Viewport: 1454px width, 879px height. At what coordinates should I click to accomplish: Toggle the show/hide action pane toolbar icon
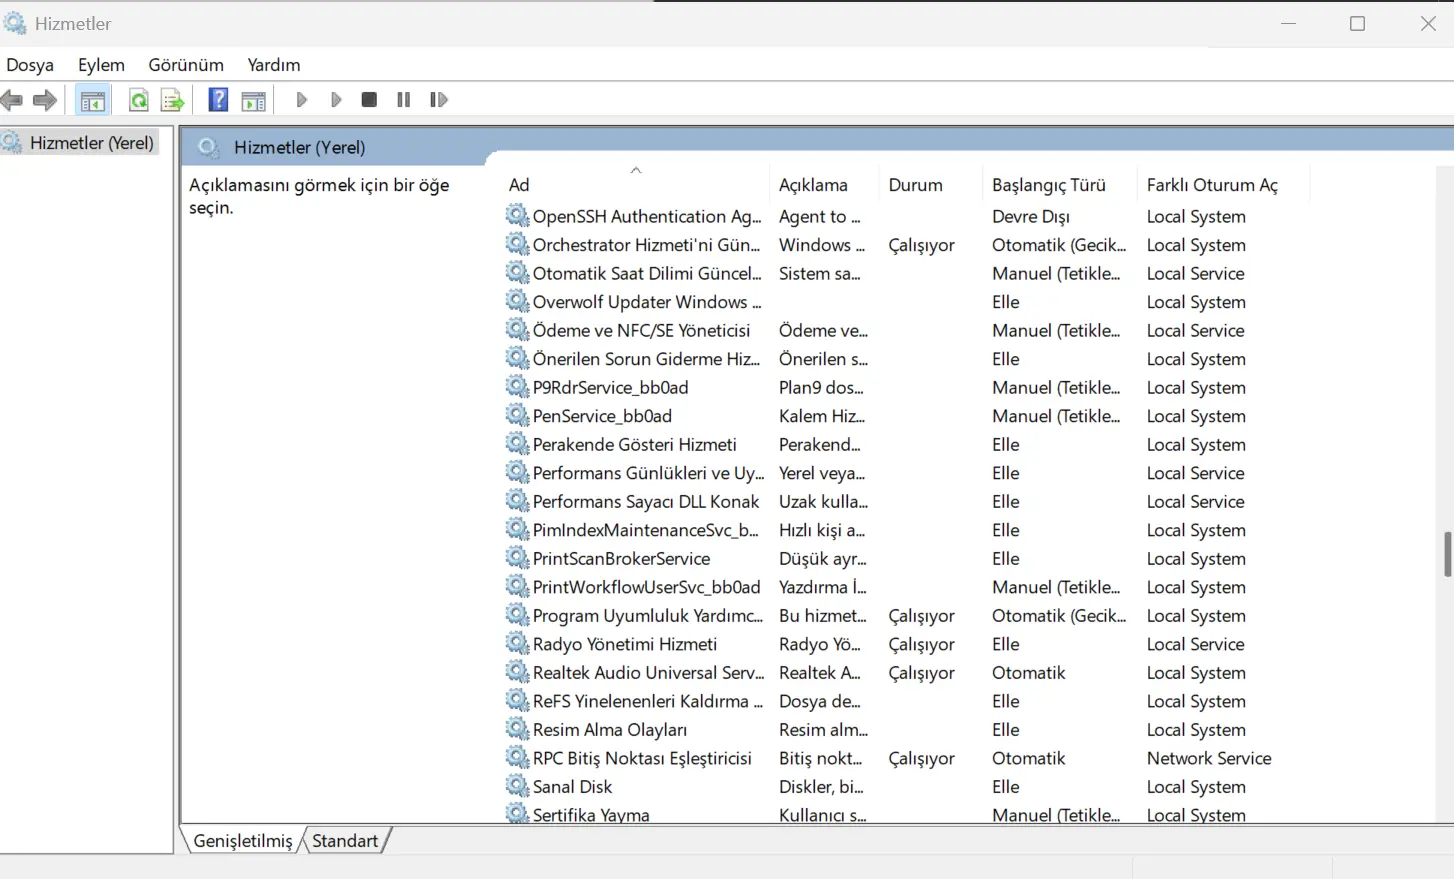pos(254,100)
